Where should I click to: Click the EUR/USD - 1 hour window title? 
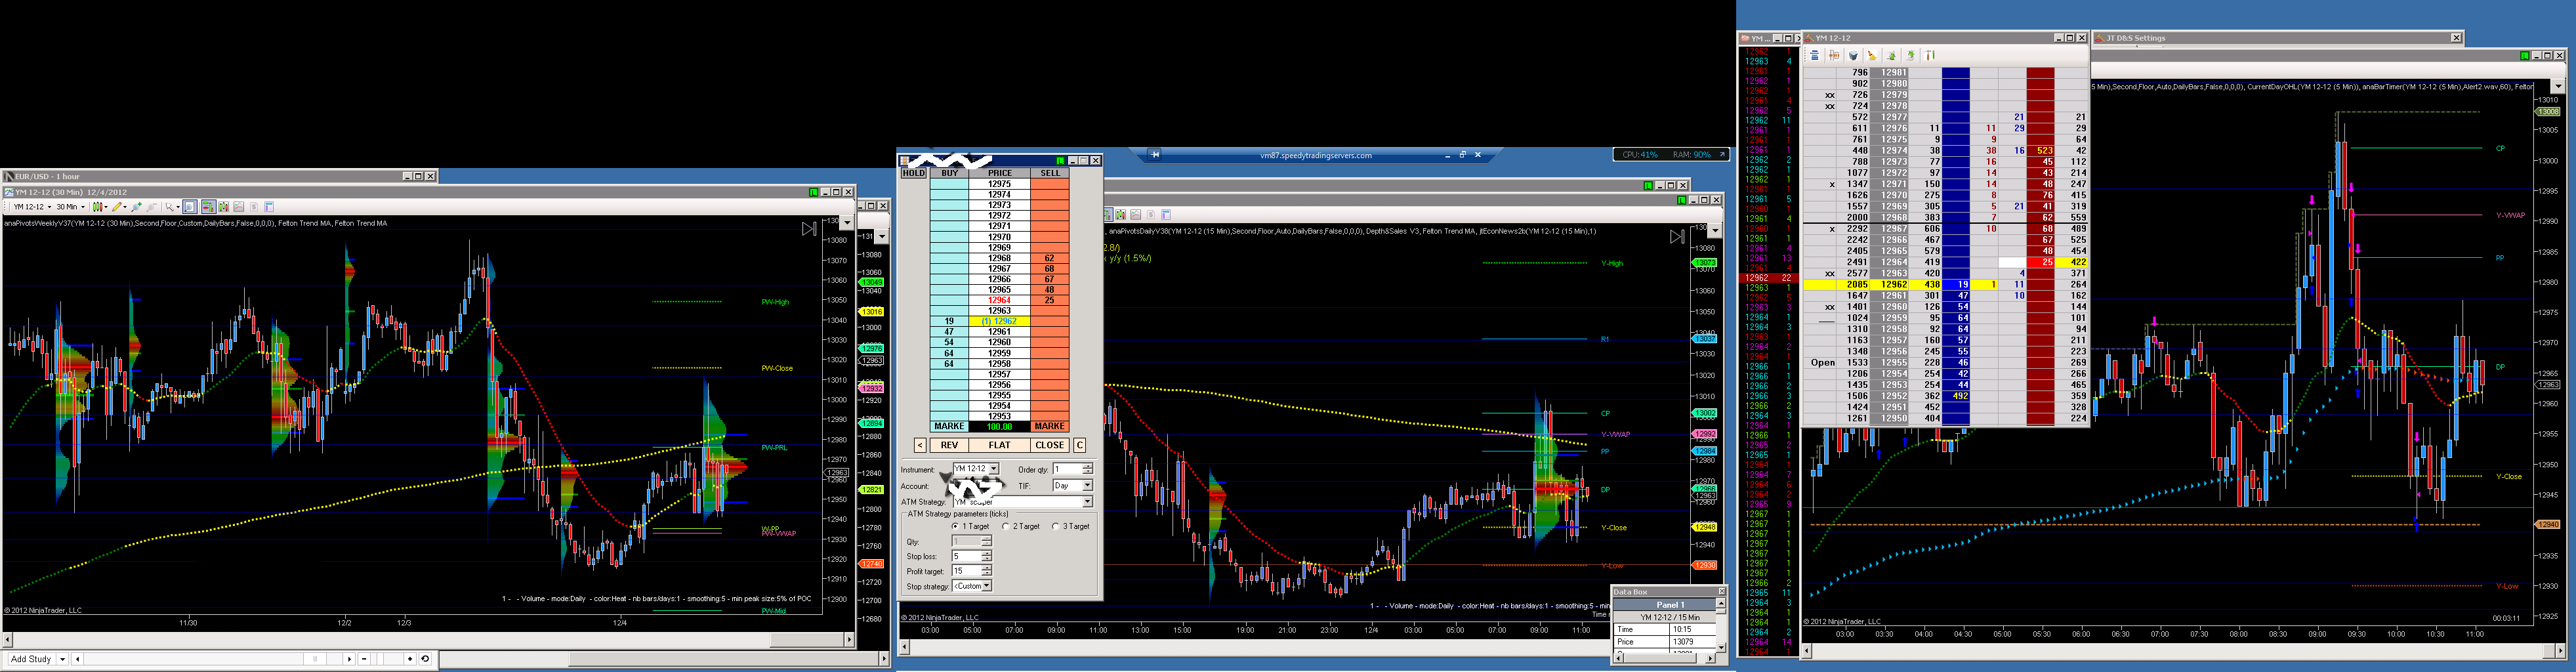click(x=48, y=176)
